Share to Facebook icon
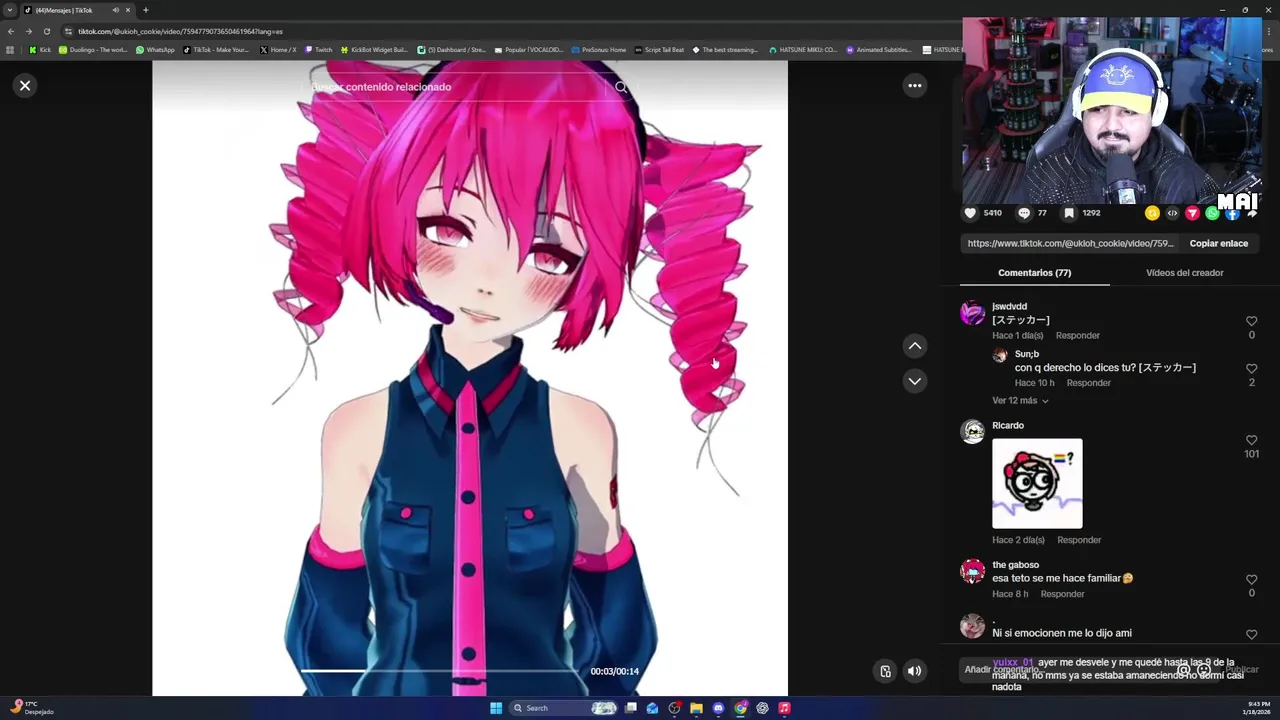Viewport: 1280px width, 720px height. click(1232, 213)
